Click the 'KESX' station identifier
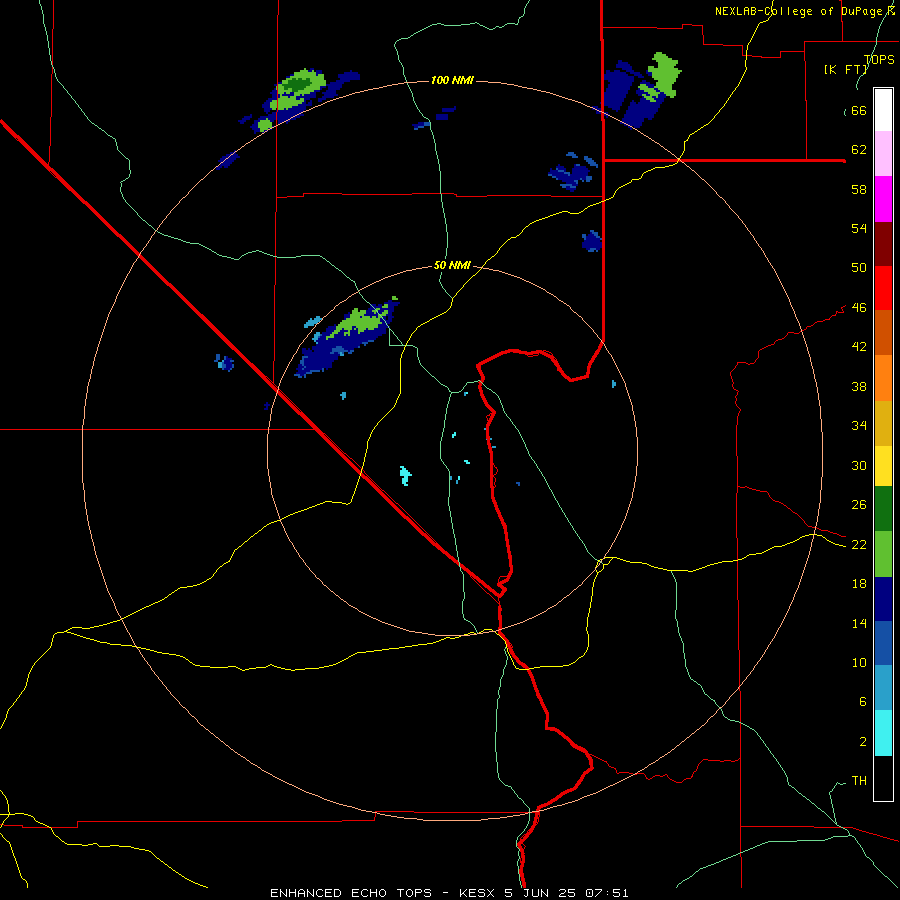The height and width of the screenshot is (900, 900). [478, 893]
